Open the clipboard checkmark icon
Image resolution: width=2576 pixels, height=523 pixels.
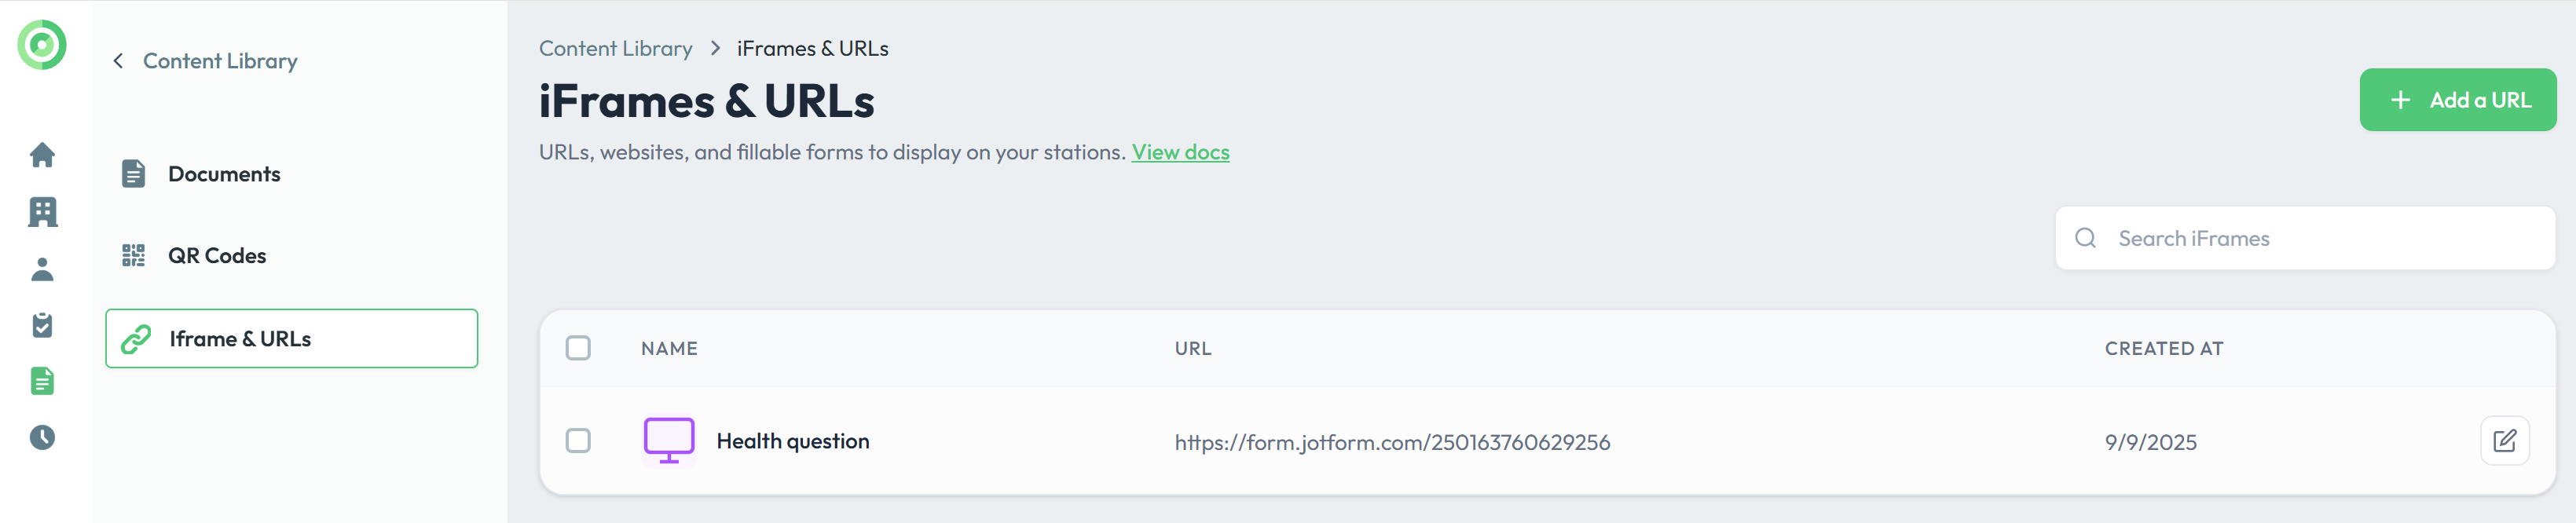(42, 325)
